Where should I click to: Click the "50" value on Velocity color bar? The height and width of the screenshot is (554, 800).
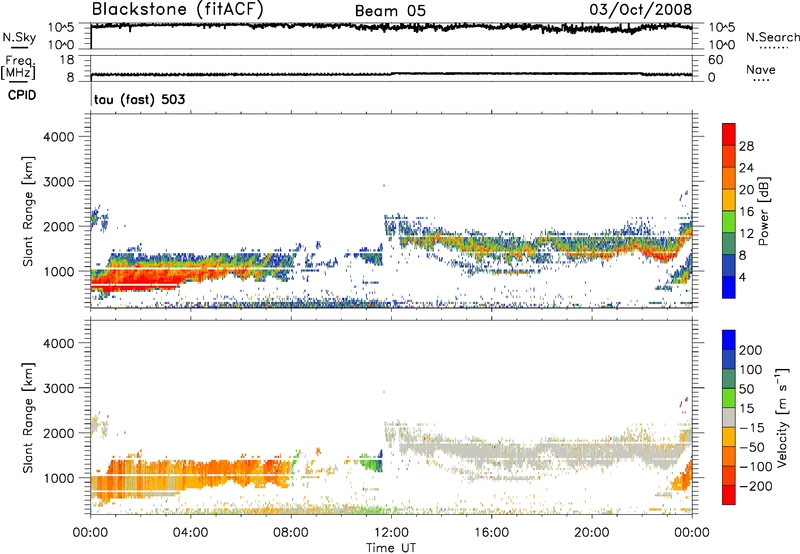(746, 389)
